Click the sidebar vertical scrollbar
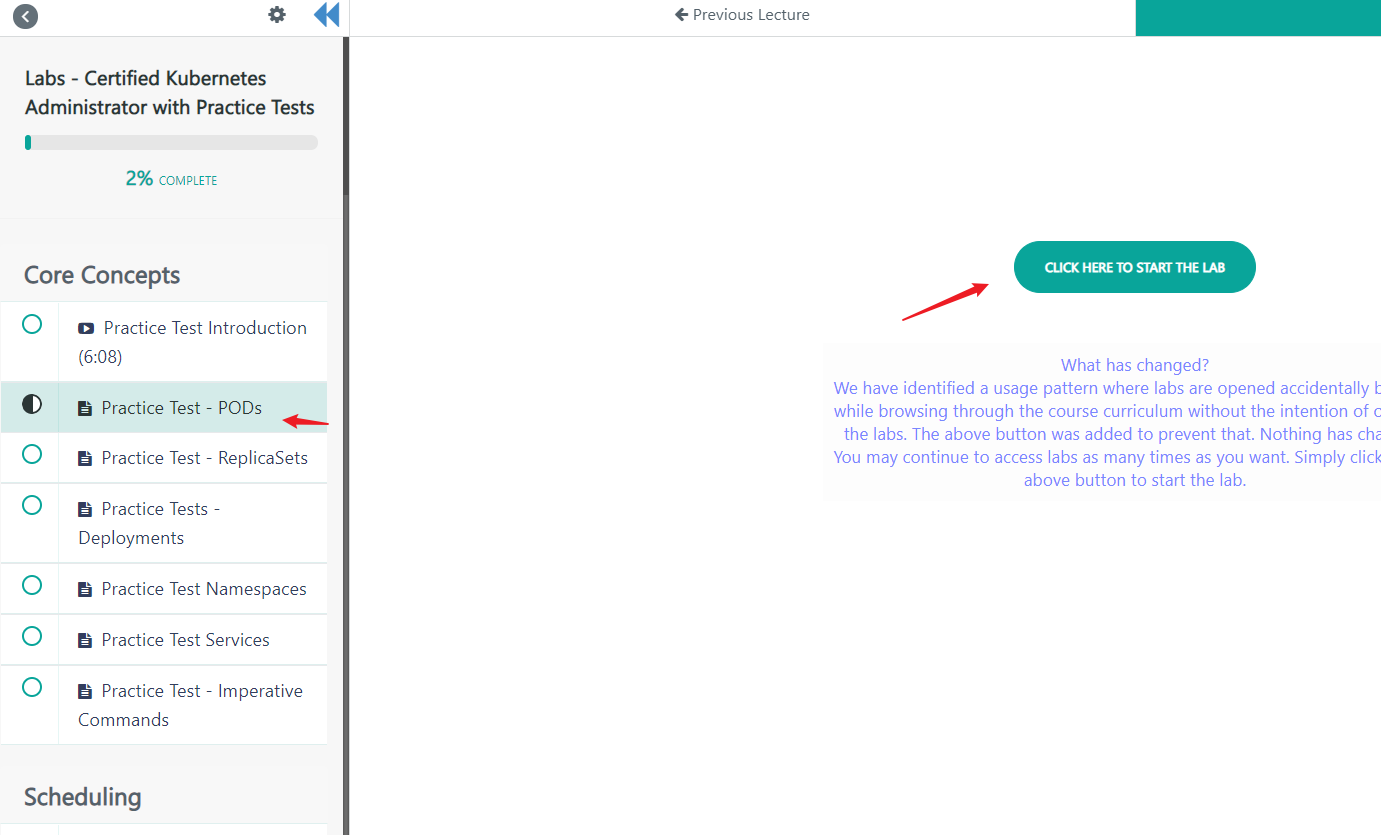The width and height of the screenshot is (1381, 835). 346,115
